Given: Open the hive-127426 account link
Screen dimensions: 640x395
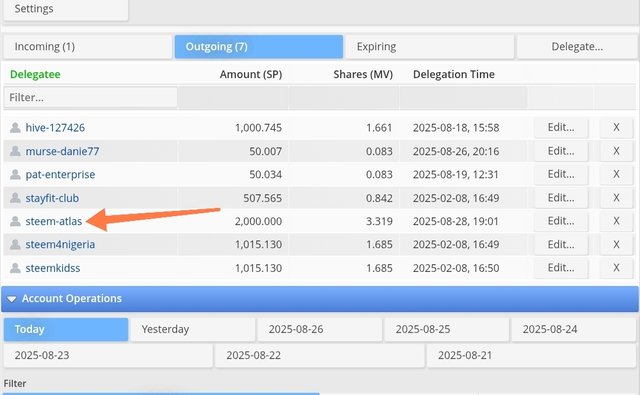Looking at the screenshot, I should (55, 128).
